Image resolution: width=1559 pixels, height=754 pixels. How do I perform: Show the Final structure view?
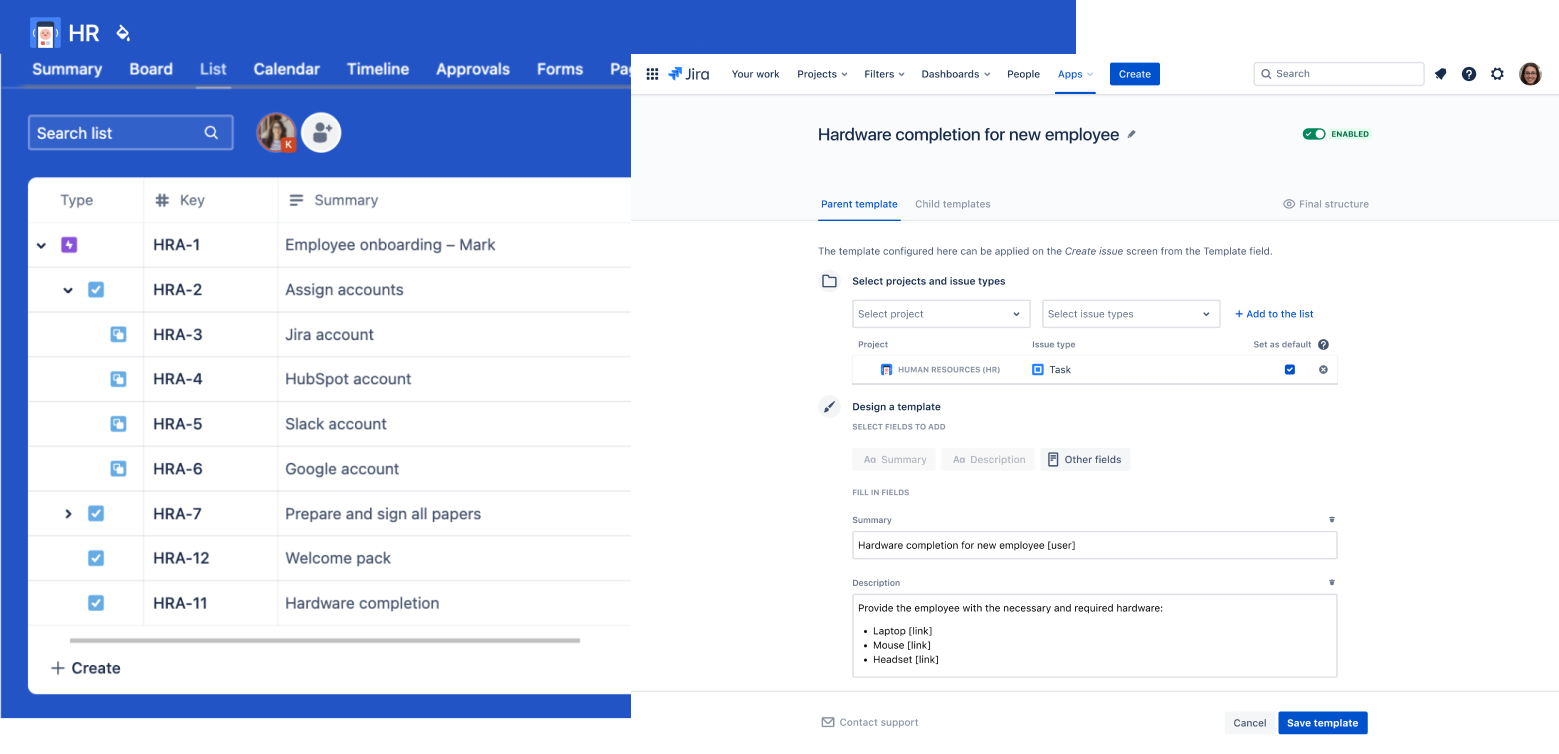point(1325,204)
